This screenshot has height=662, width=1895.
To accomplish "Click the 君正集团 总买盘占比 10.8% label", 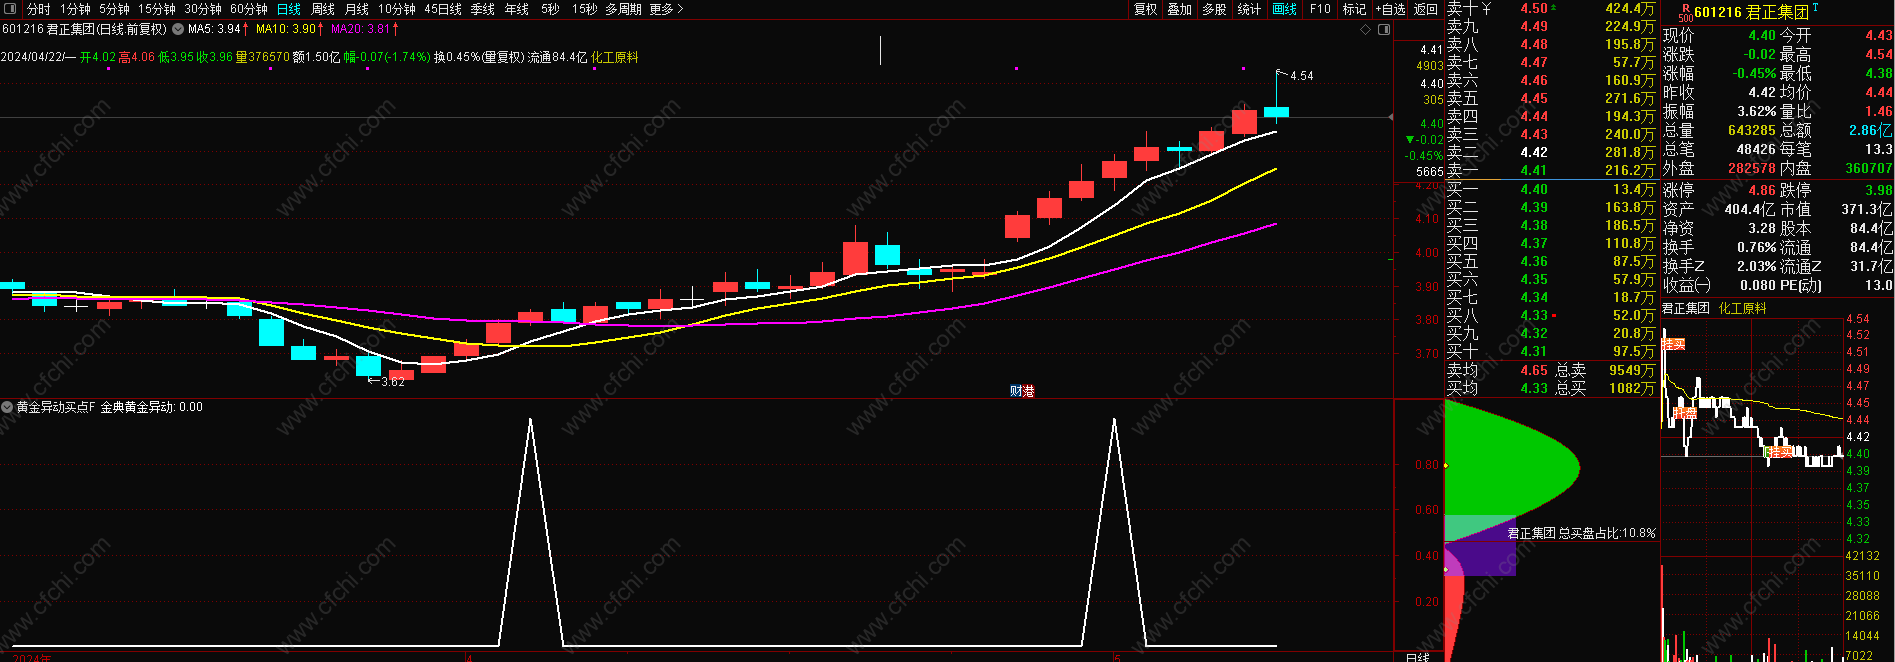I will click(1582, 533).
